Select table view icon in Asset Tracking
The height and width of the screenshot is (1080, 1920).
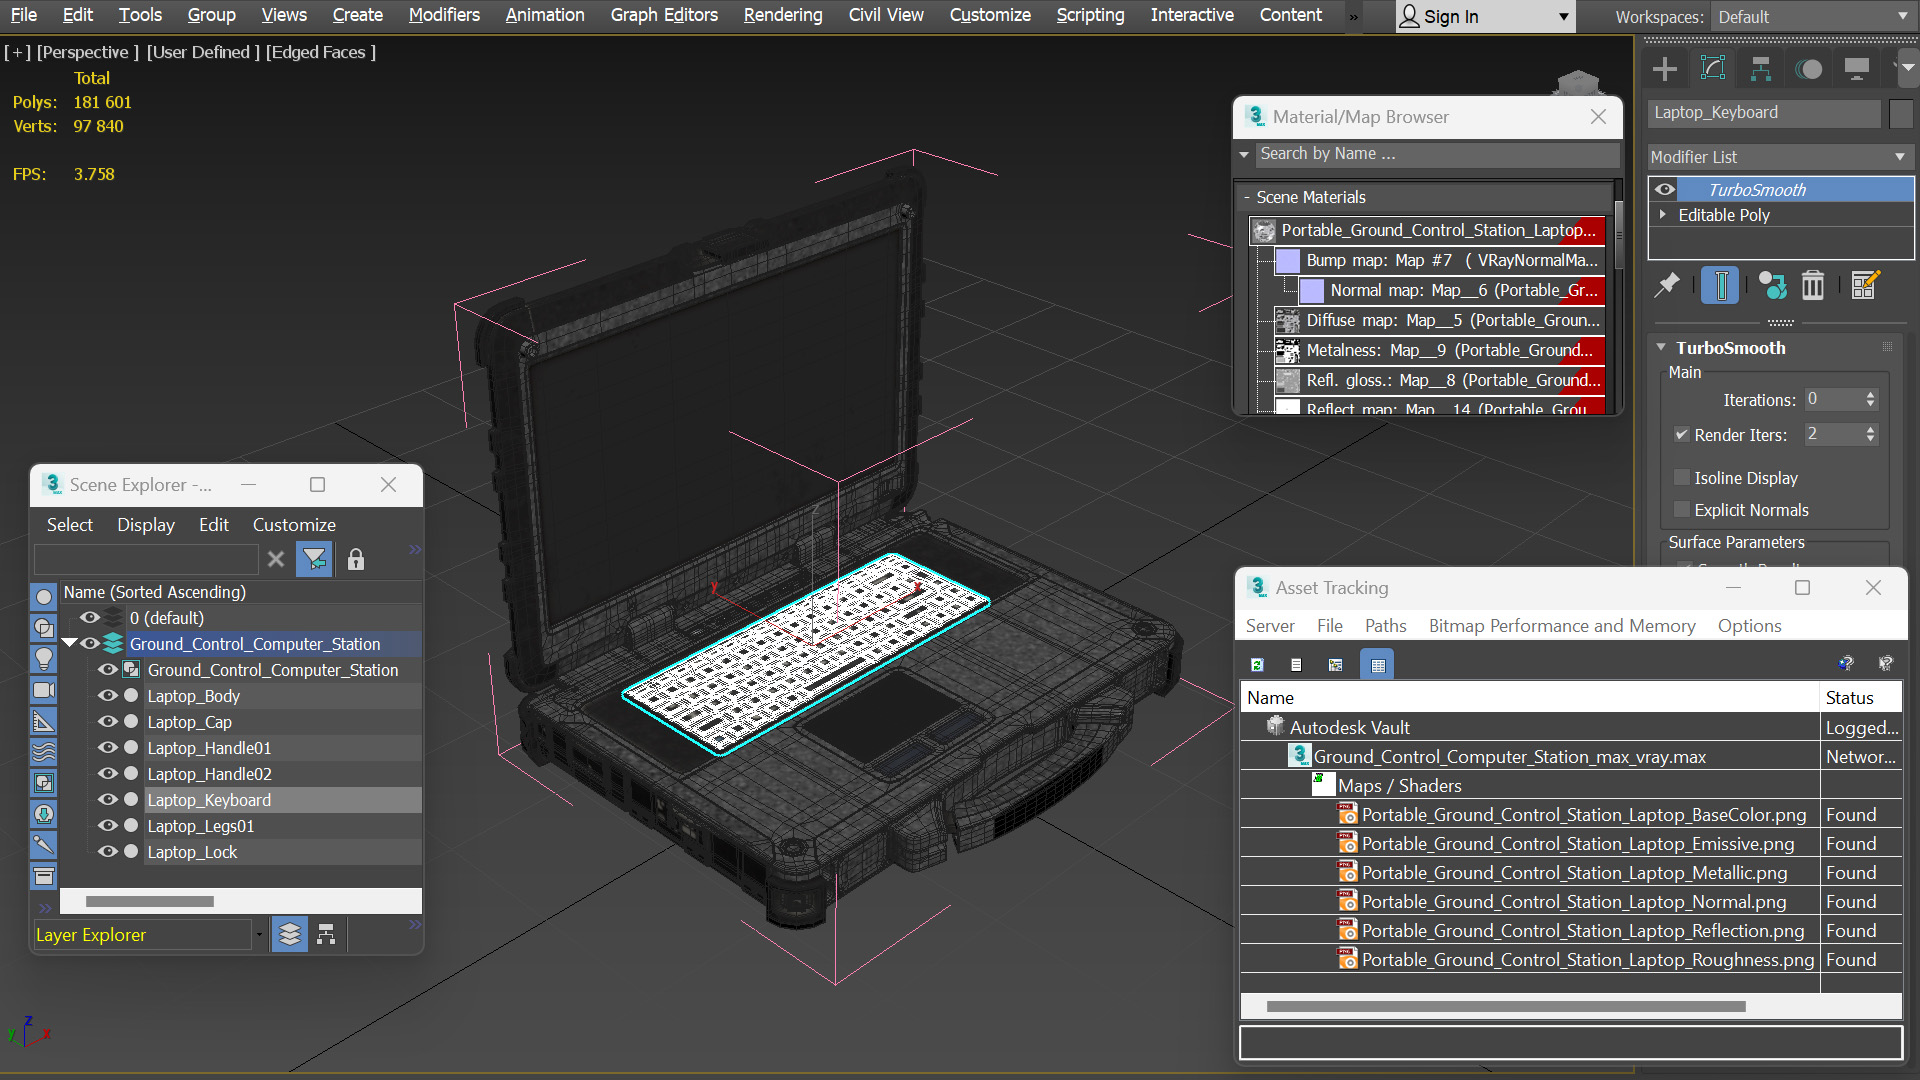(1378, 665)
